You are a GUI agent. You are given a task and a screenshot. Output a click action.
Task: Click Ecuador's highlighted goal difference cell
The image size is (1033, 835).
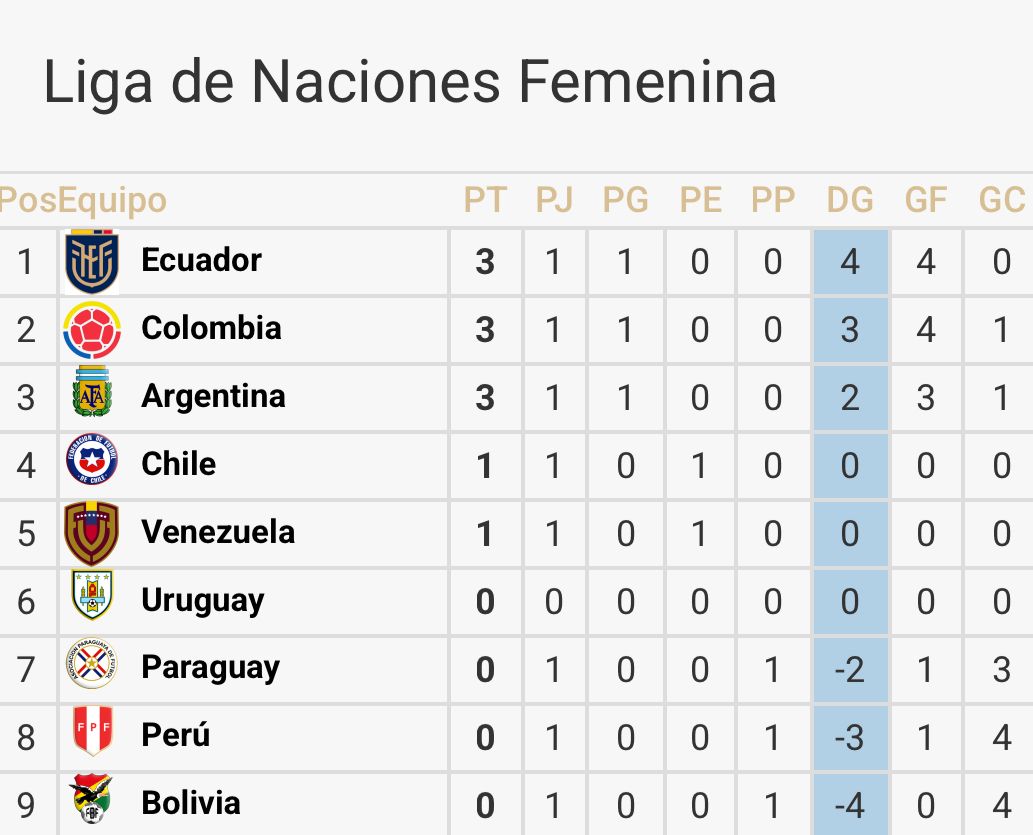[850, 262]
